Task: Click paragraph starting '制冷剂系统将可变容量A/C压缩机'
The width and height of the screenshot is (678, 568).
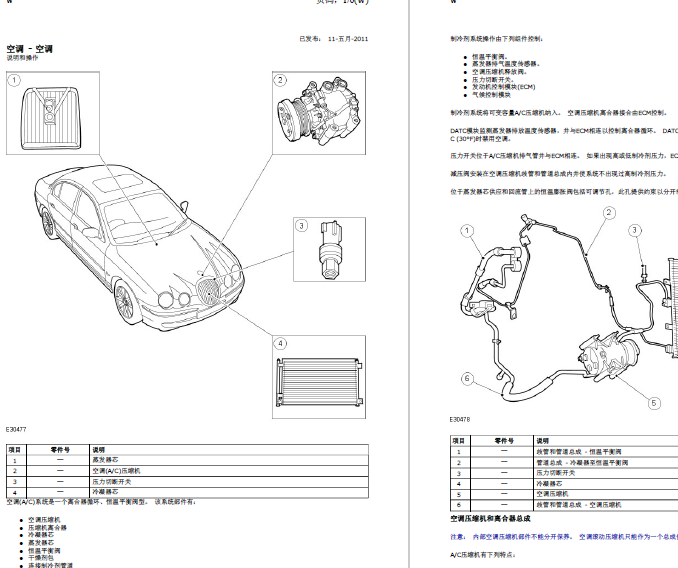Action: [559, 113]
